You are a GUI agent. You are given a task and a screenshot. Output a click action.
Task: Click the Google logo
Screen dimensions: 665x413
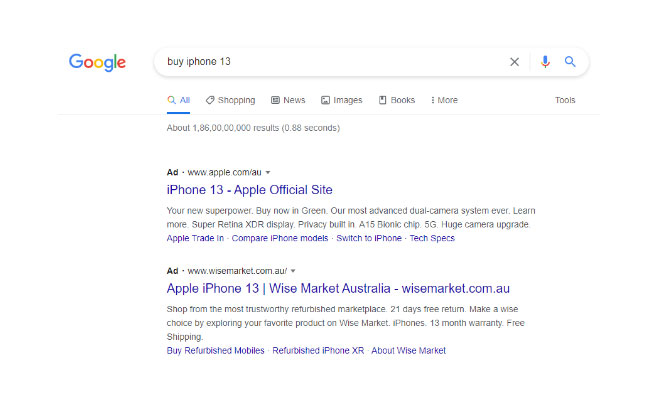(97, 62)
